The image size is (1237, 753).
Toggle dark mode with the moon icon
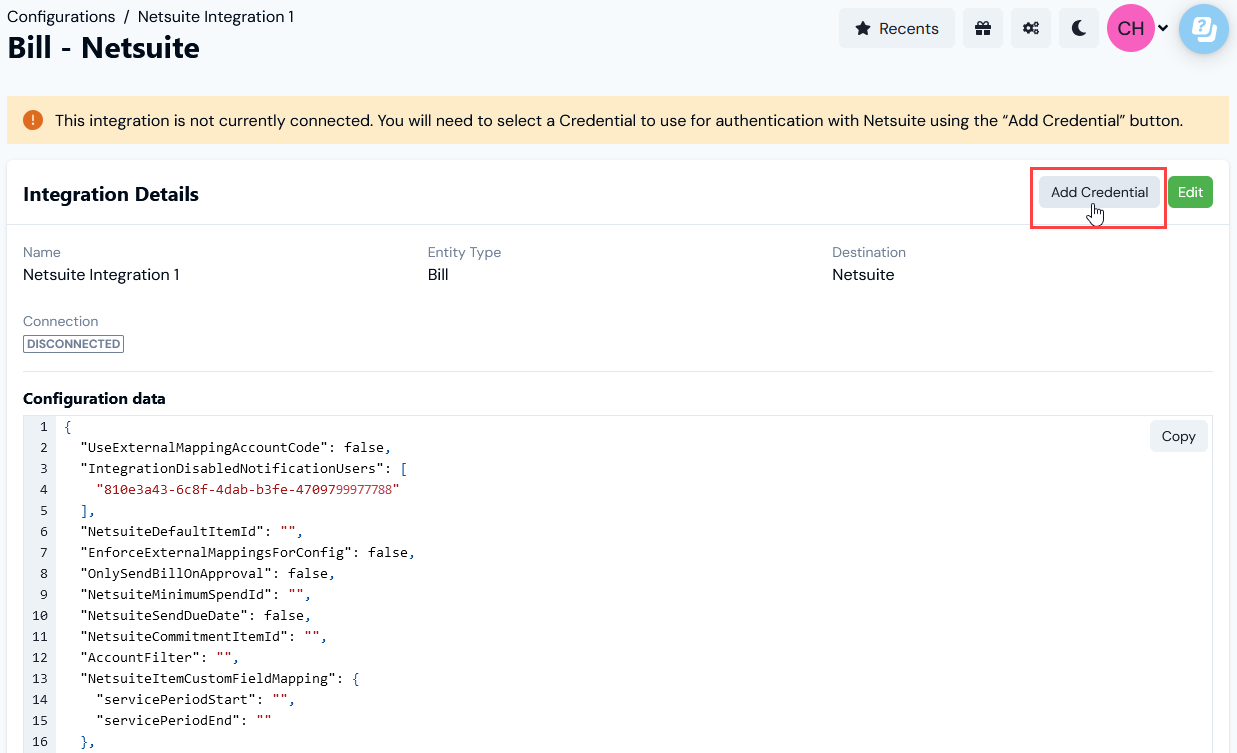[1078, 28]
